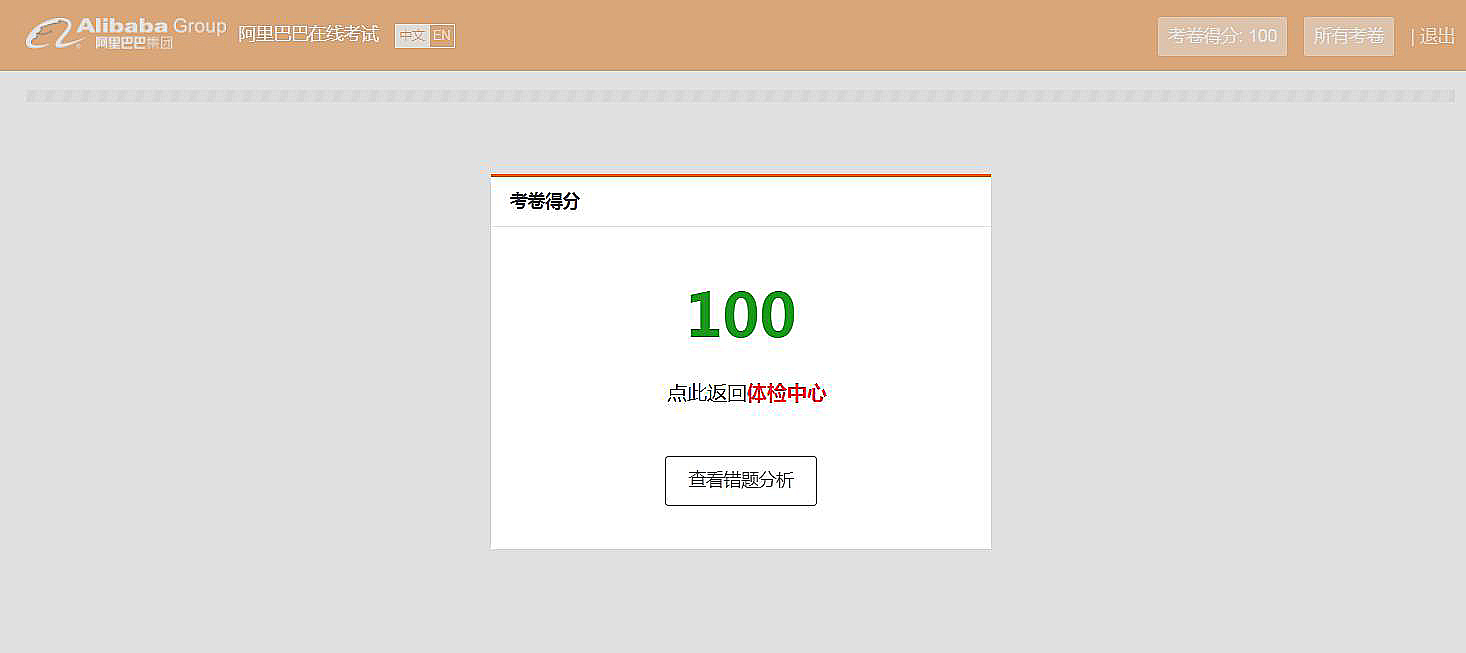Click the 考卷得分 card title
The image size is (1466, 653).
545,201
